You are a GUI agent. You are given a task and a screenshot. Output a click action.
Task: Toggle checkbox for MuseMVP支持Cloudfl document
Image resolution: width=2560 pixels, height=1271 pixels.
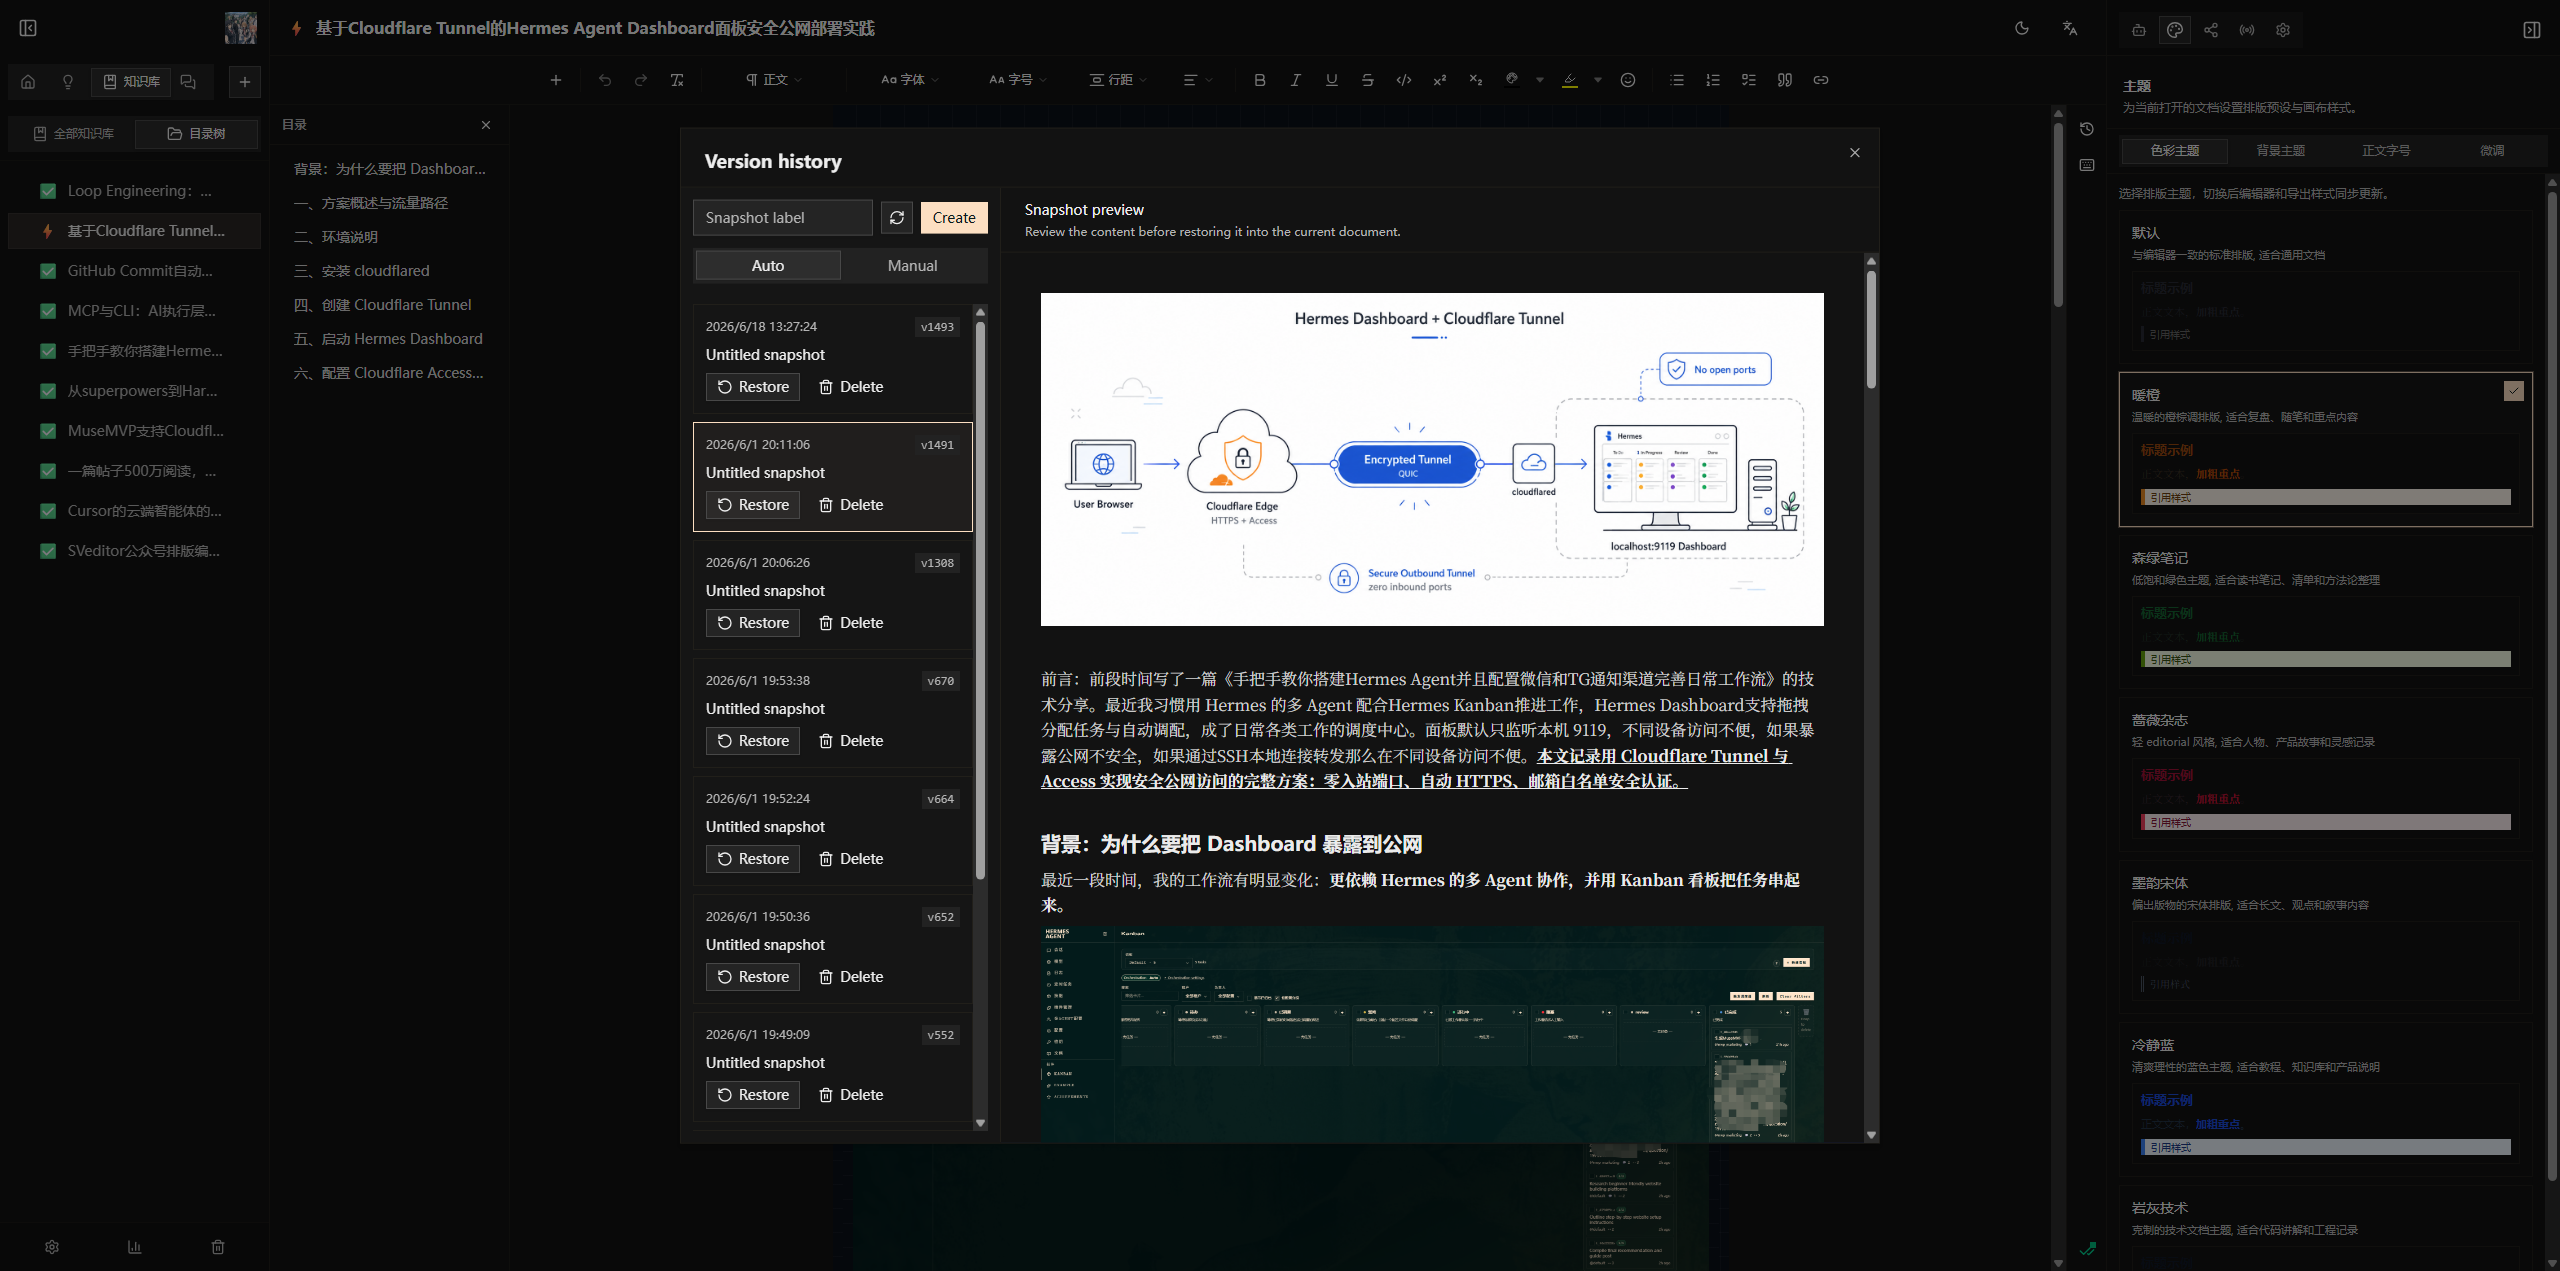point(48,431)
